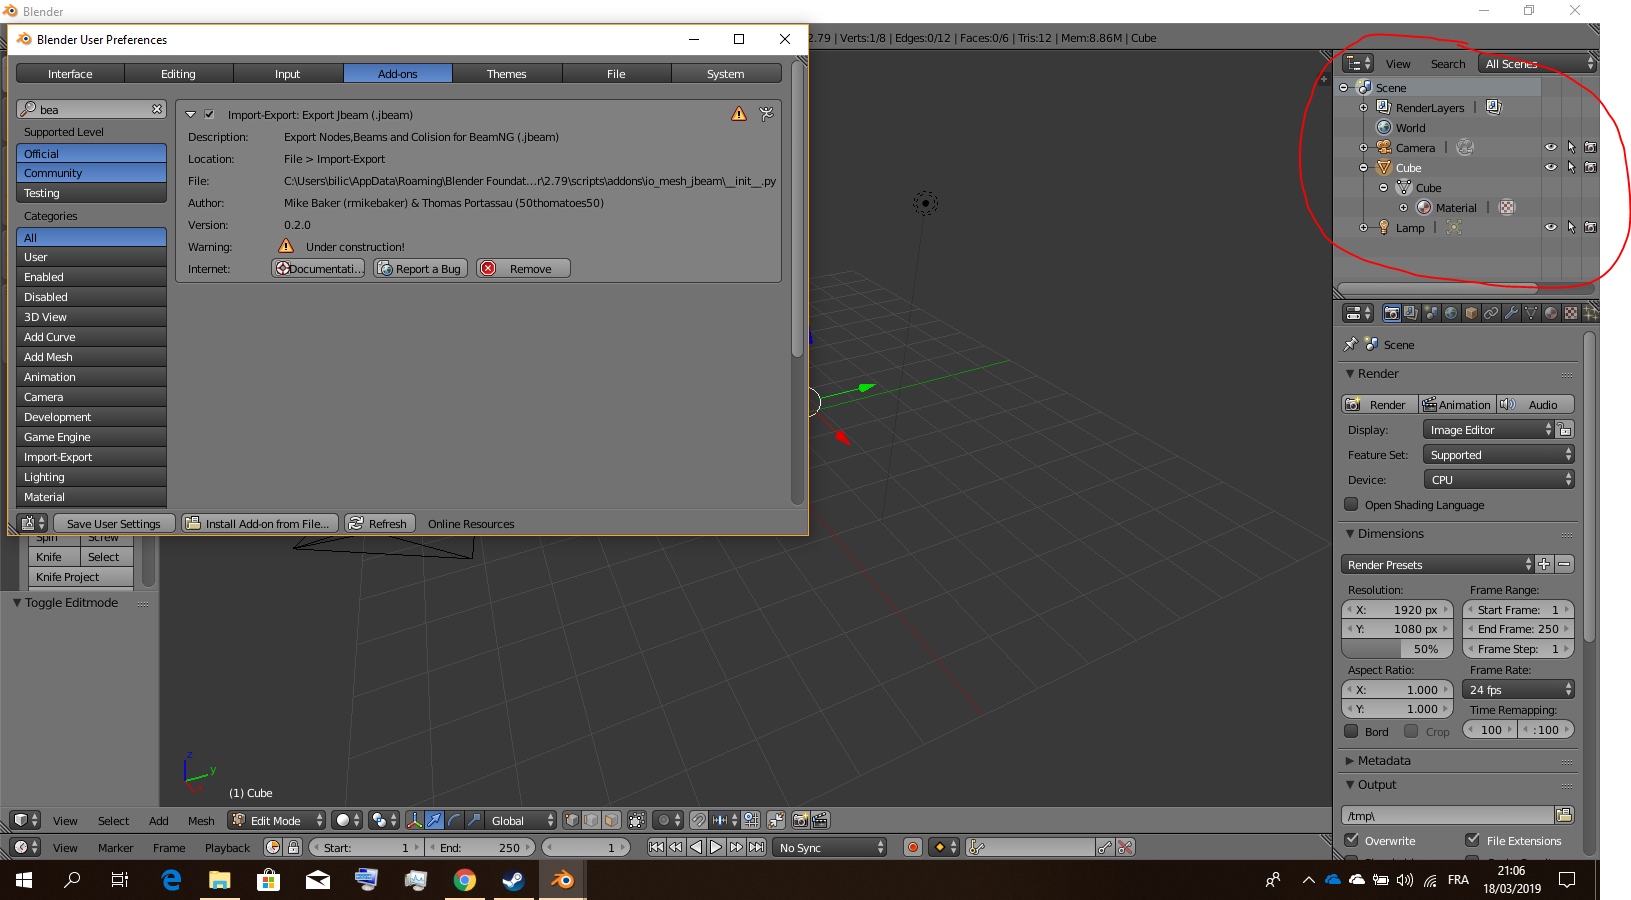Switch to the System preferences tab
The image size is (1631, 900).
pos(726,73)
